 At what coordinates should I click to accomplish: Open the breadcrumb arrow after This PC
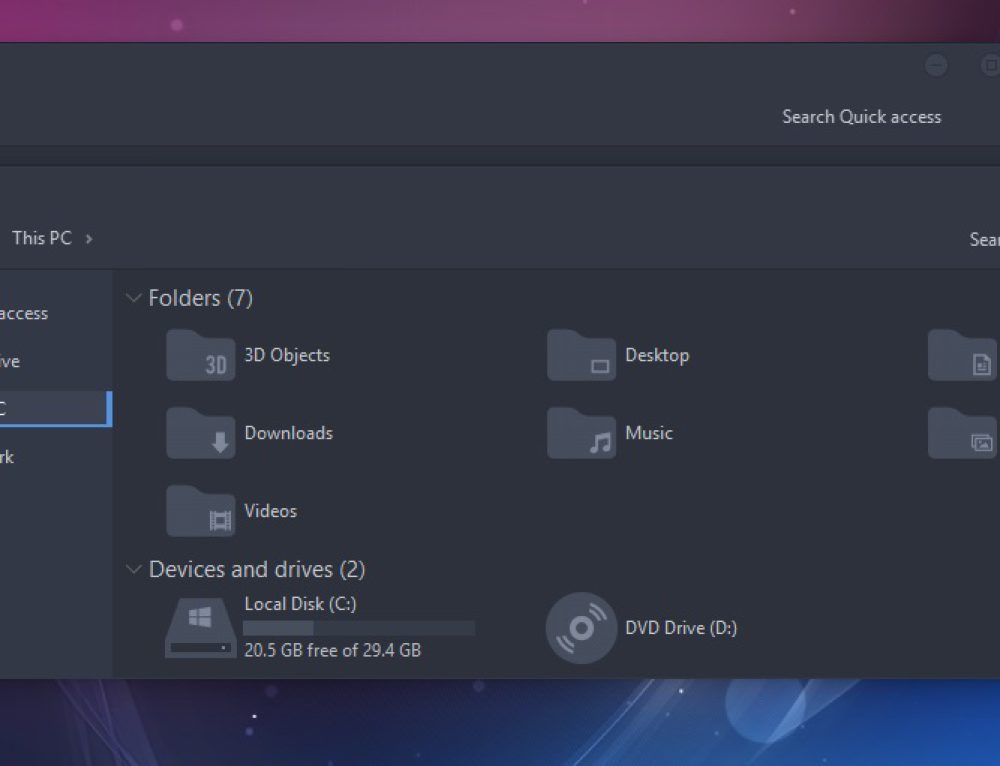(88, 238)
